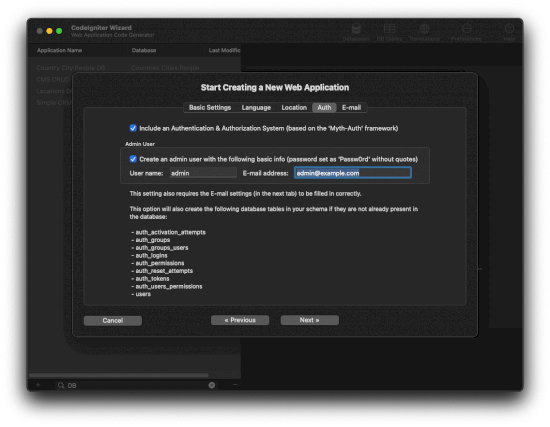Click the auth_tokens table name

pos(152,279)
